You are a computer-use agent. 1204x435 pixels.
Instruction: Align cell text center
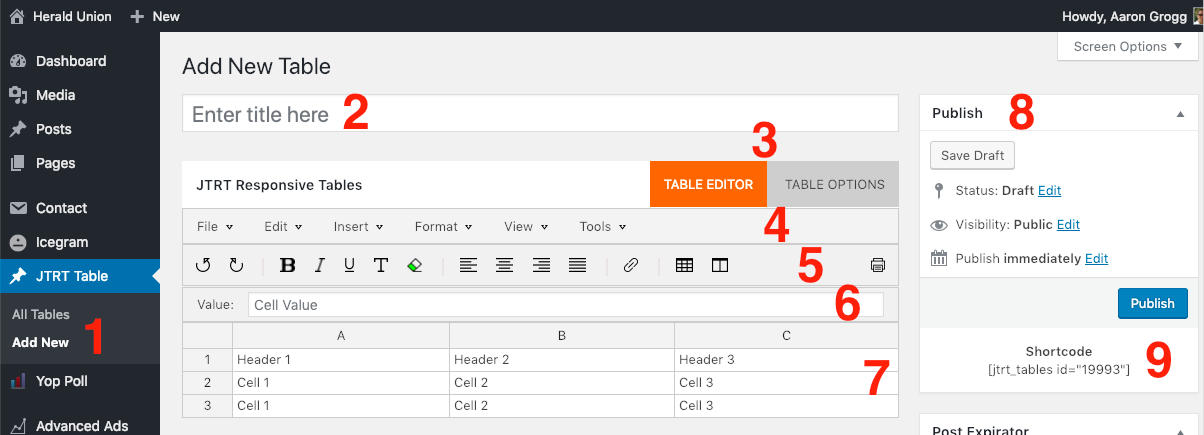click(505, 265)
